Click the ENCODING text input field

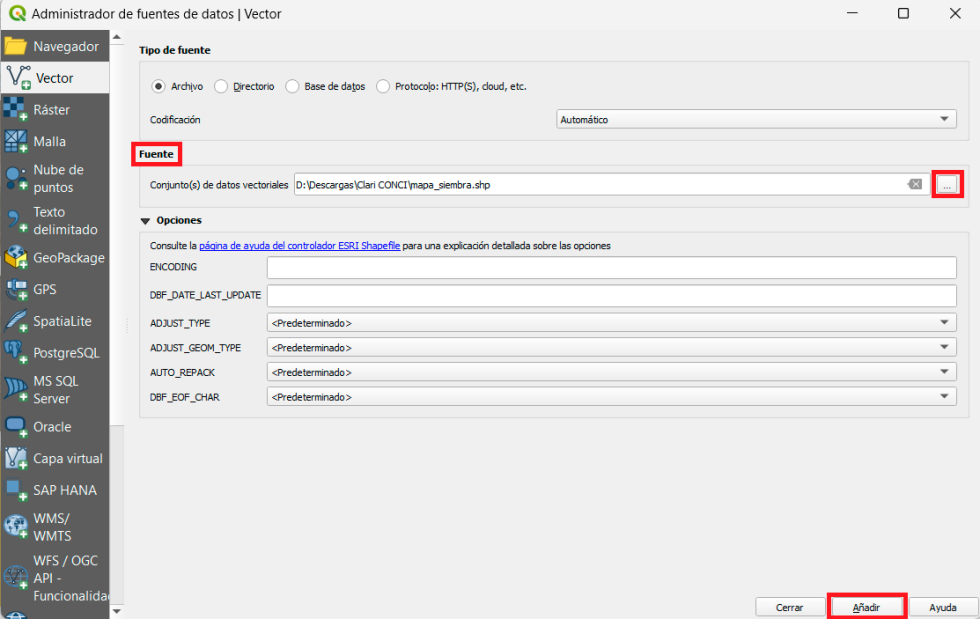611,268
